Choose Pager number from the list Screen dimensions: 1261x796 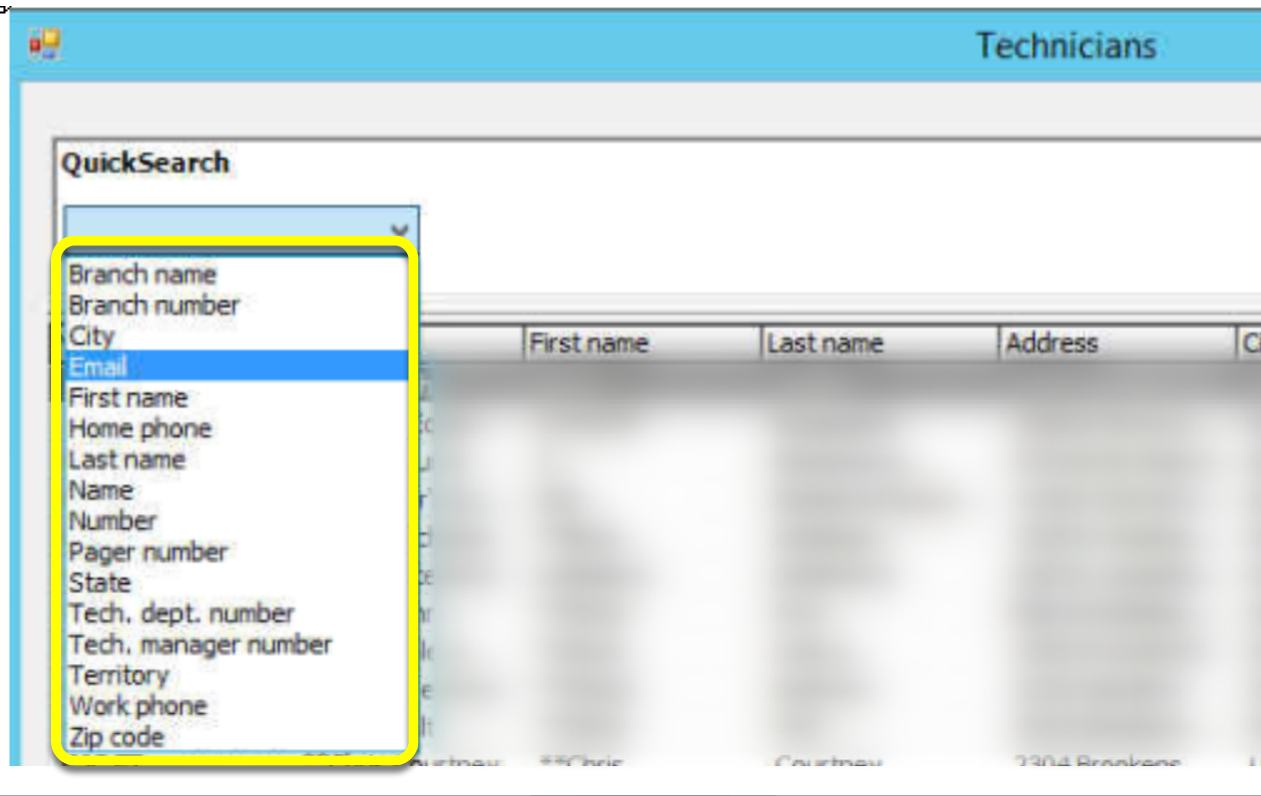[x=236, y=551]
